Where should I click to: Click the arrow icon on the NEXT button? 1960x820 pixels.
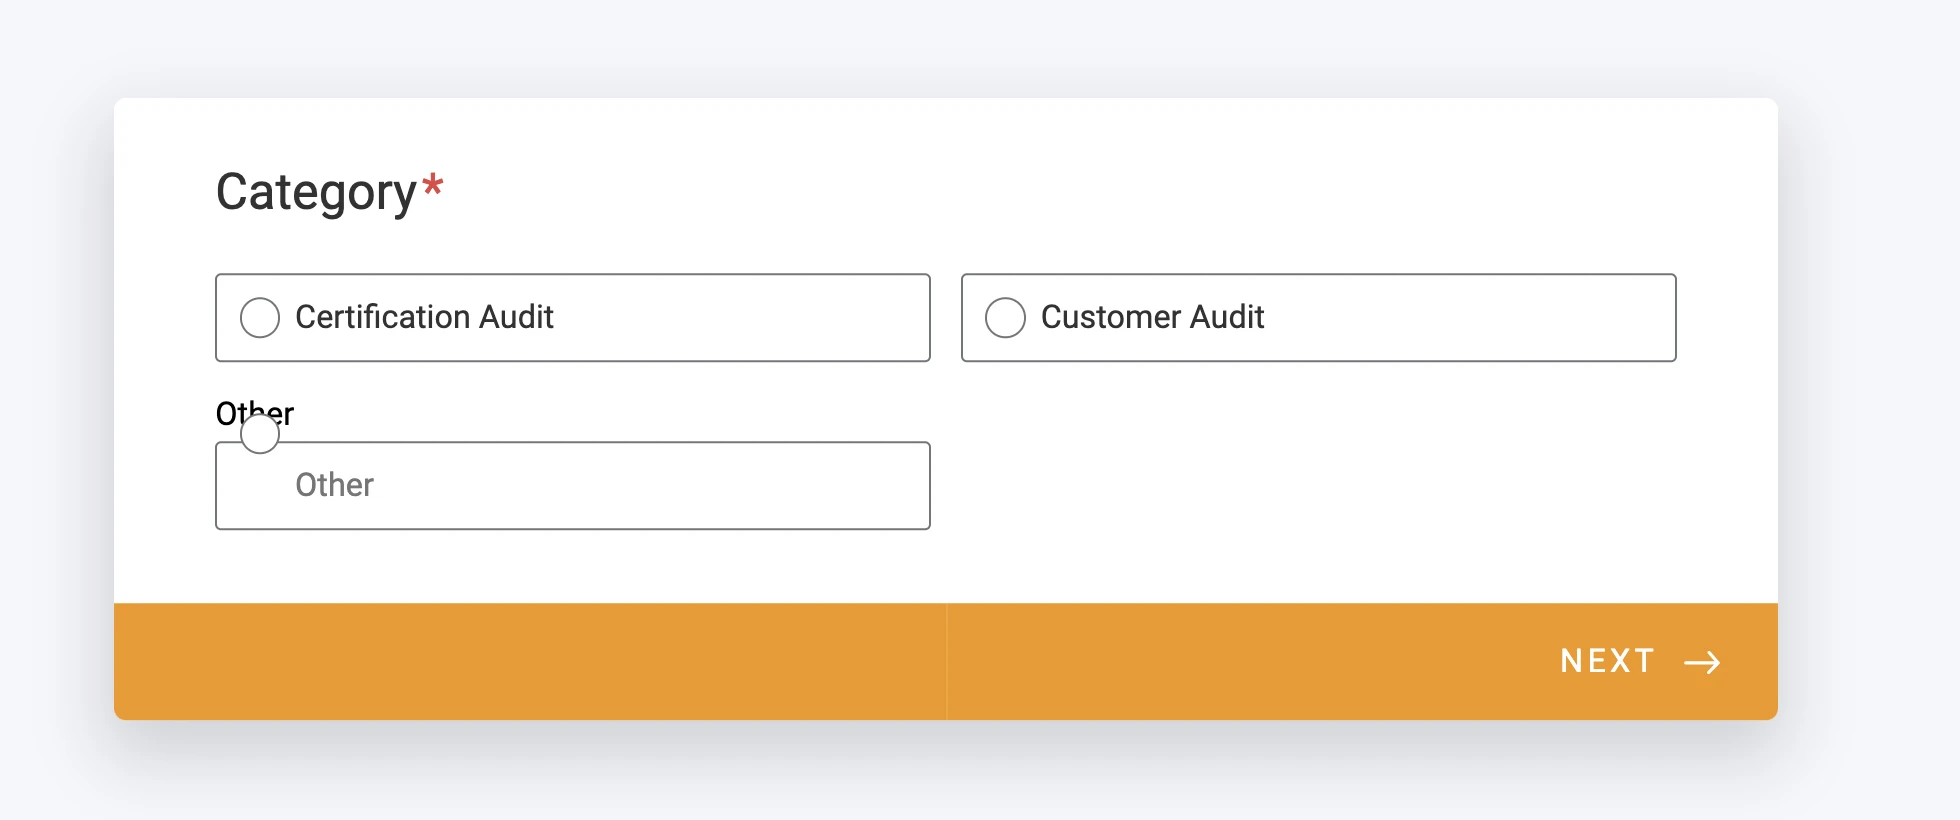1703,661
